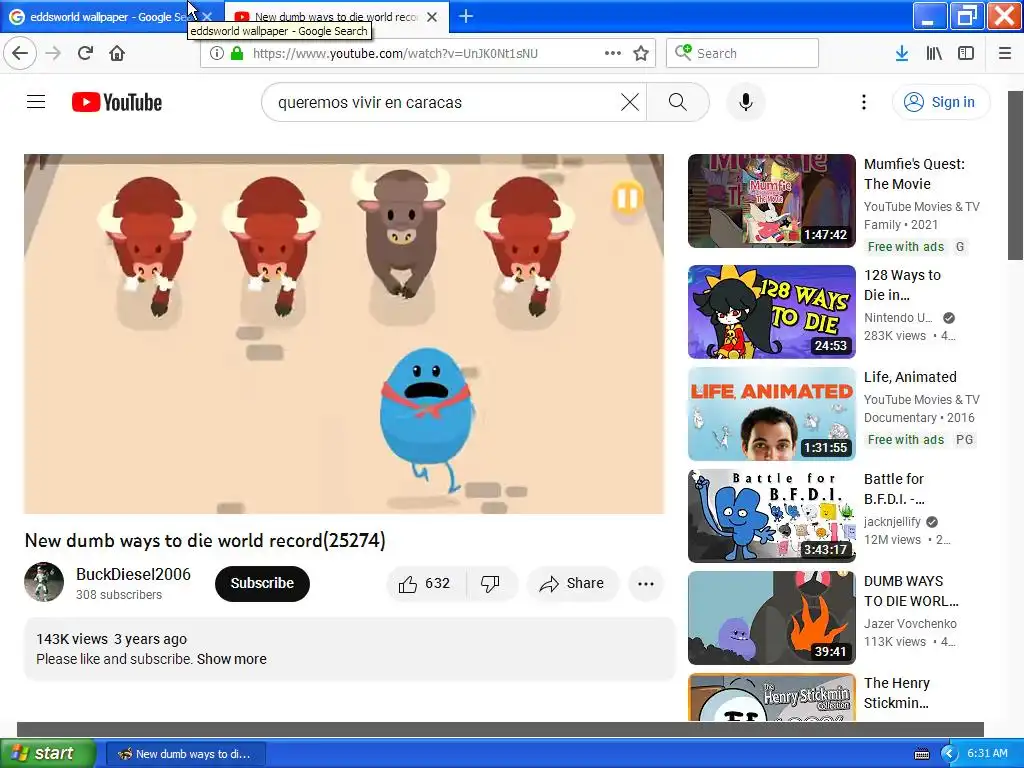Open the Windows start menu
Screen dimensions: 1024x768
point(48,753)
